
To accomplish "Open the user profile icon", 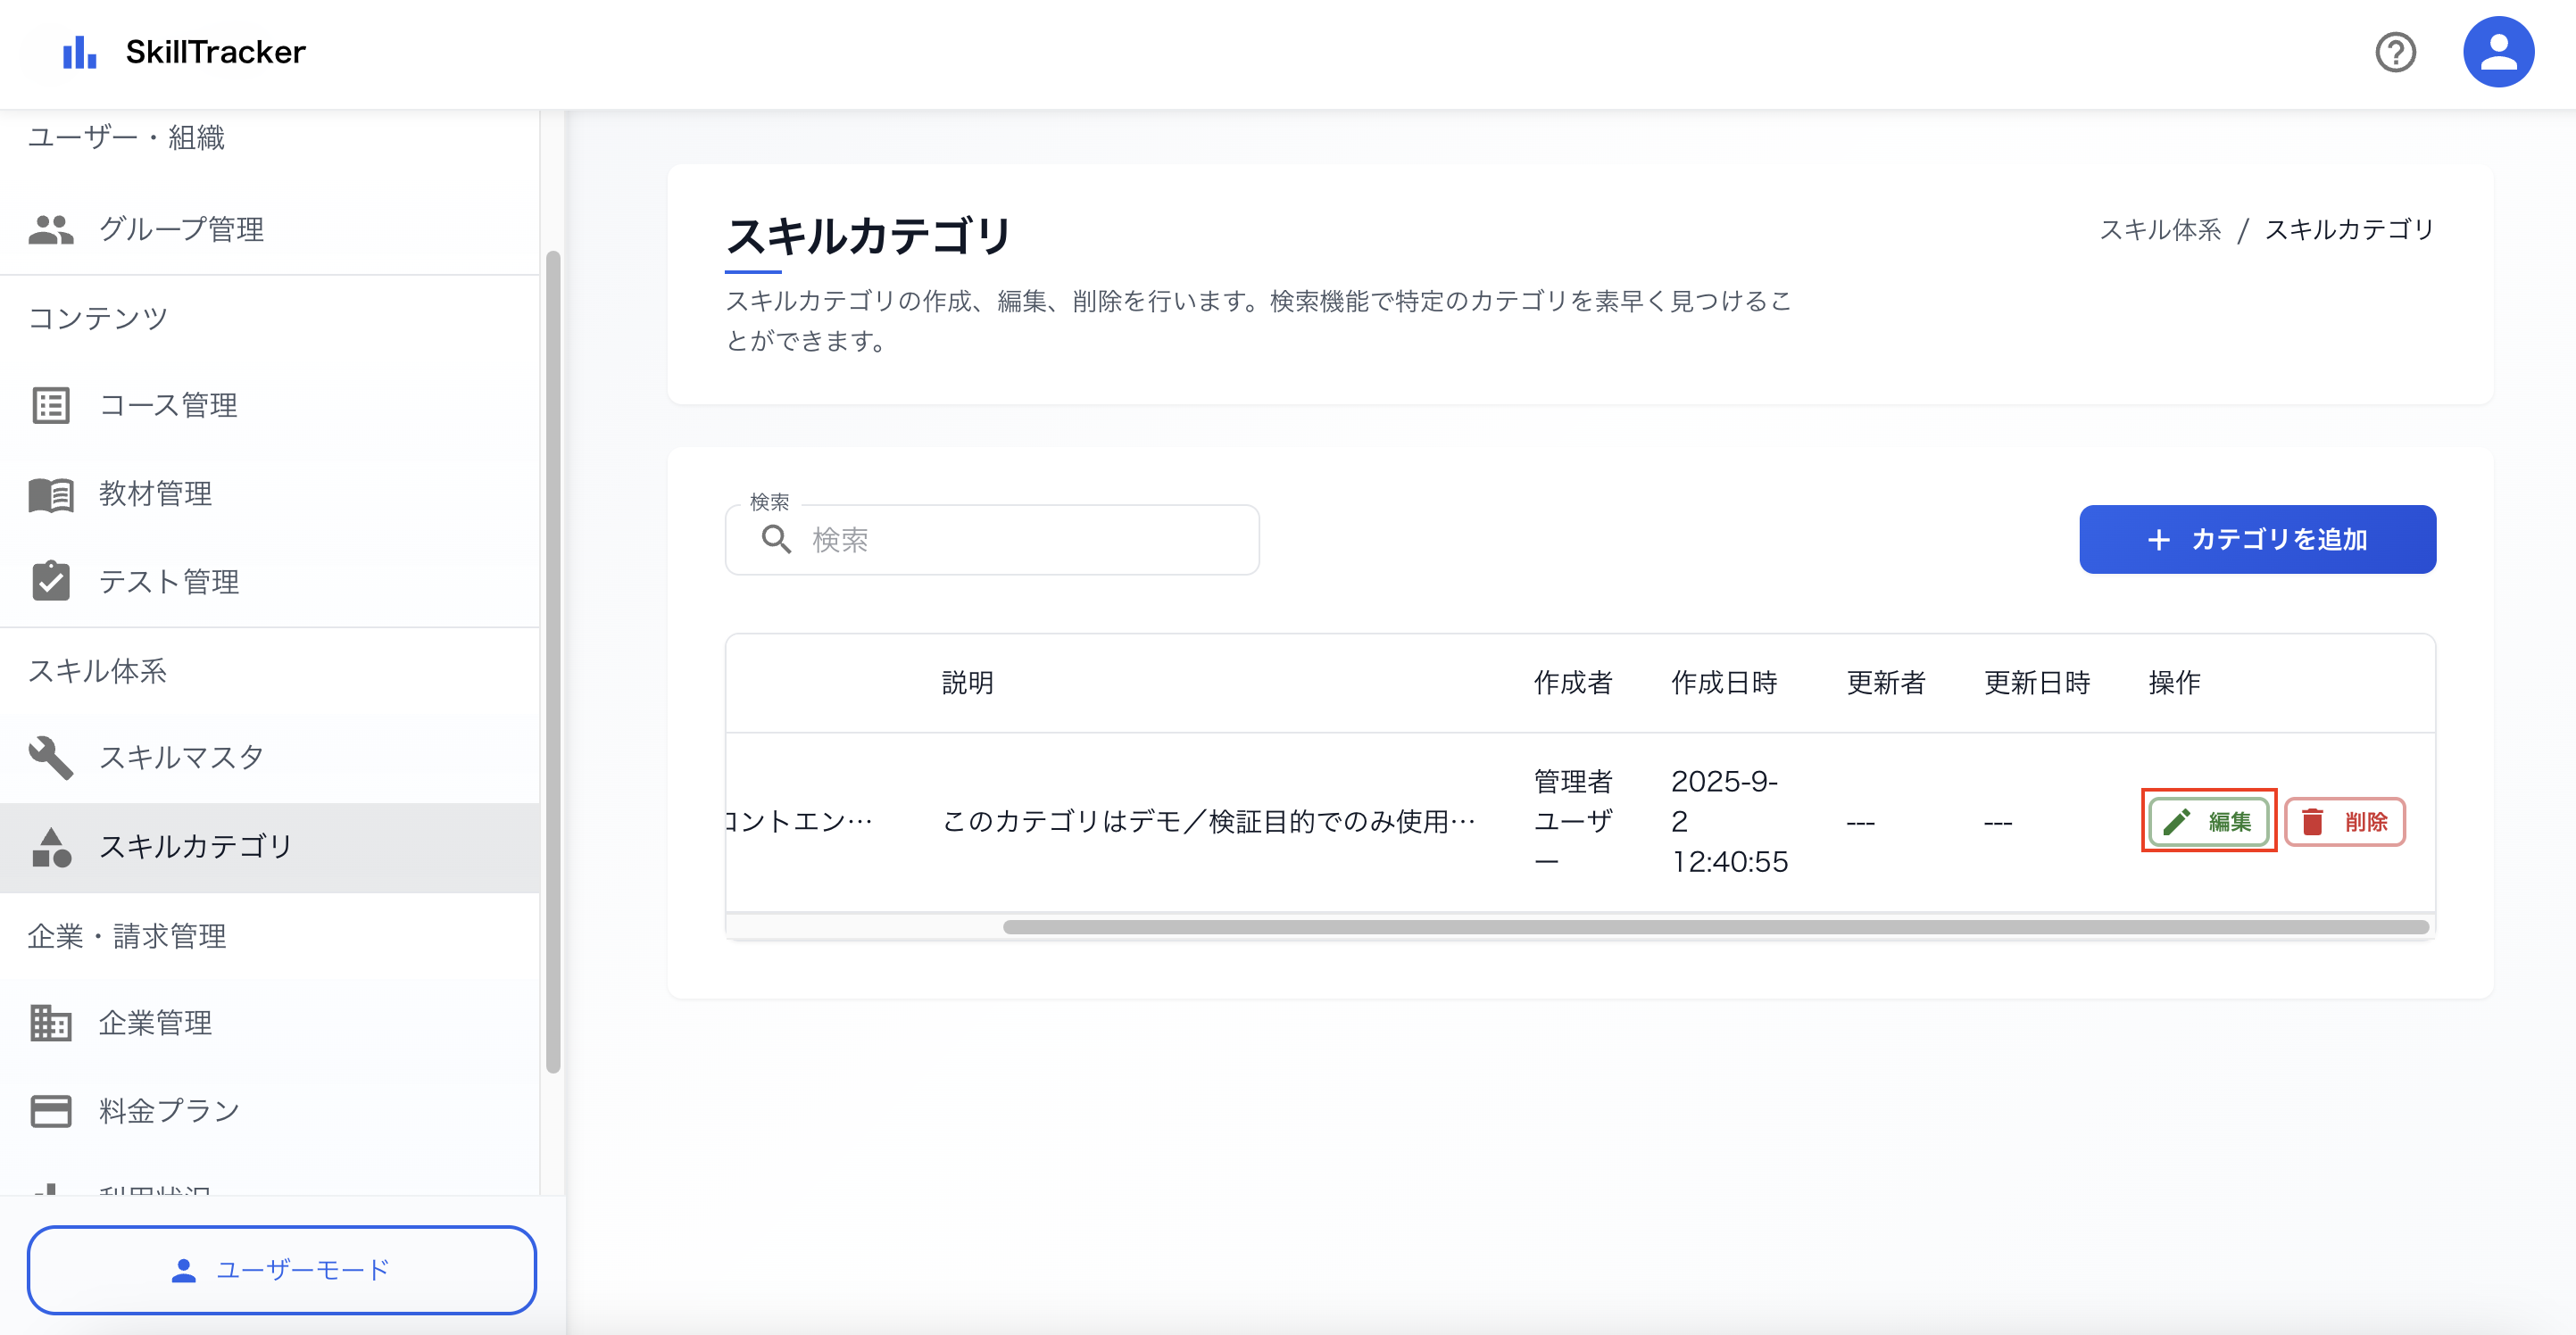I will (x=2498, y=50).
